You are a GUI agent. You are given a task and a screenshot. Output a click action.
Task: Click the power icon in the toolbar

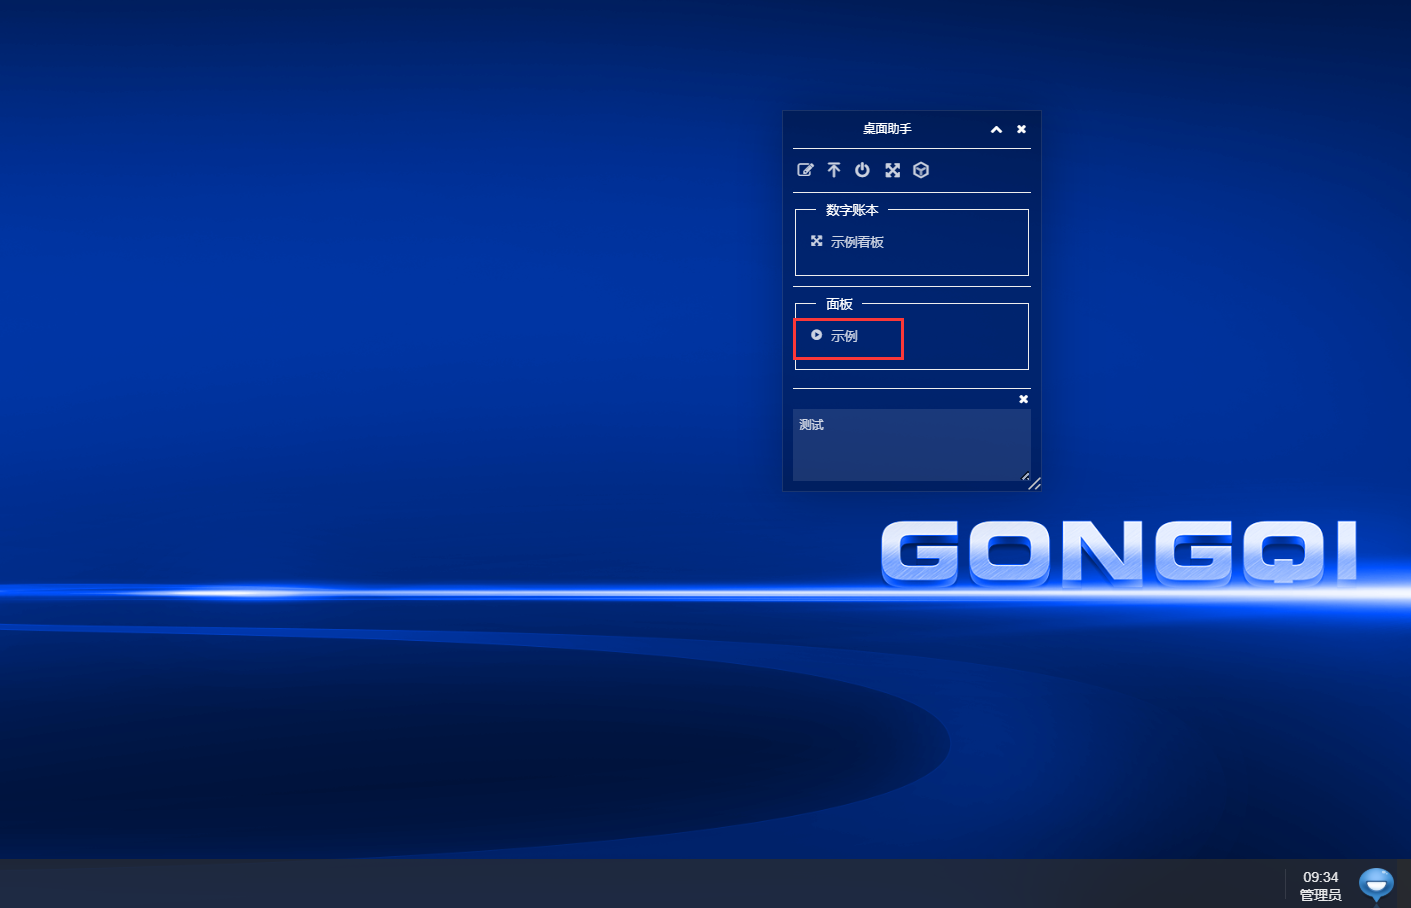(862, 170)
